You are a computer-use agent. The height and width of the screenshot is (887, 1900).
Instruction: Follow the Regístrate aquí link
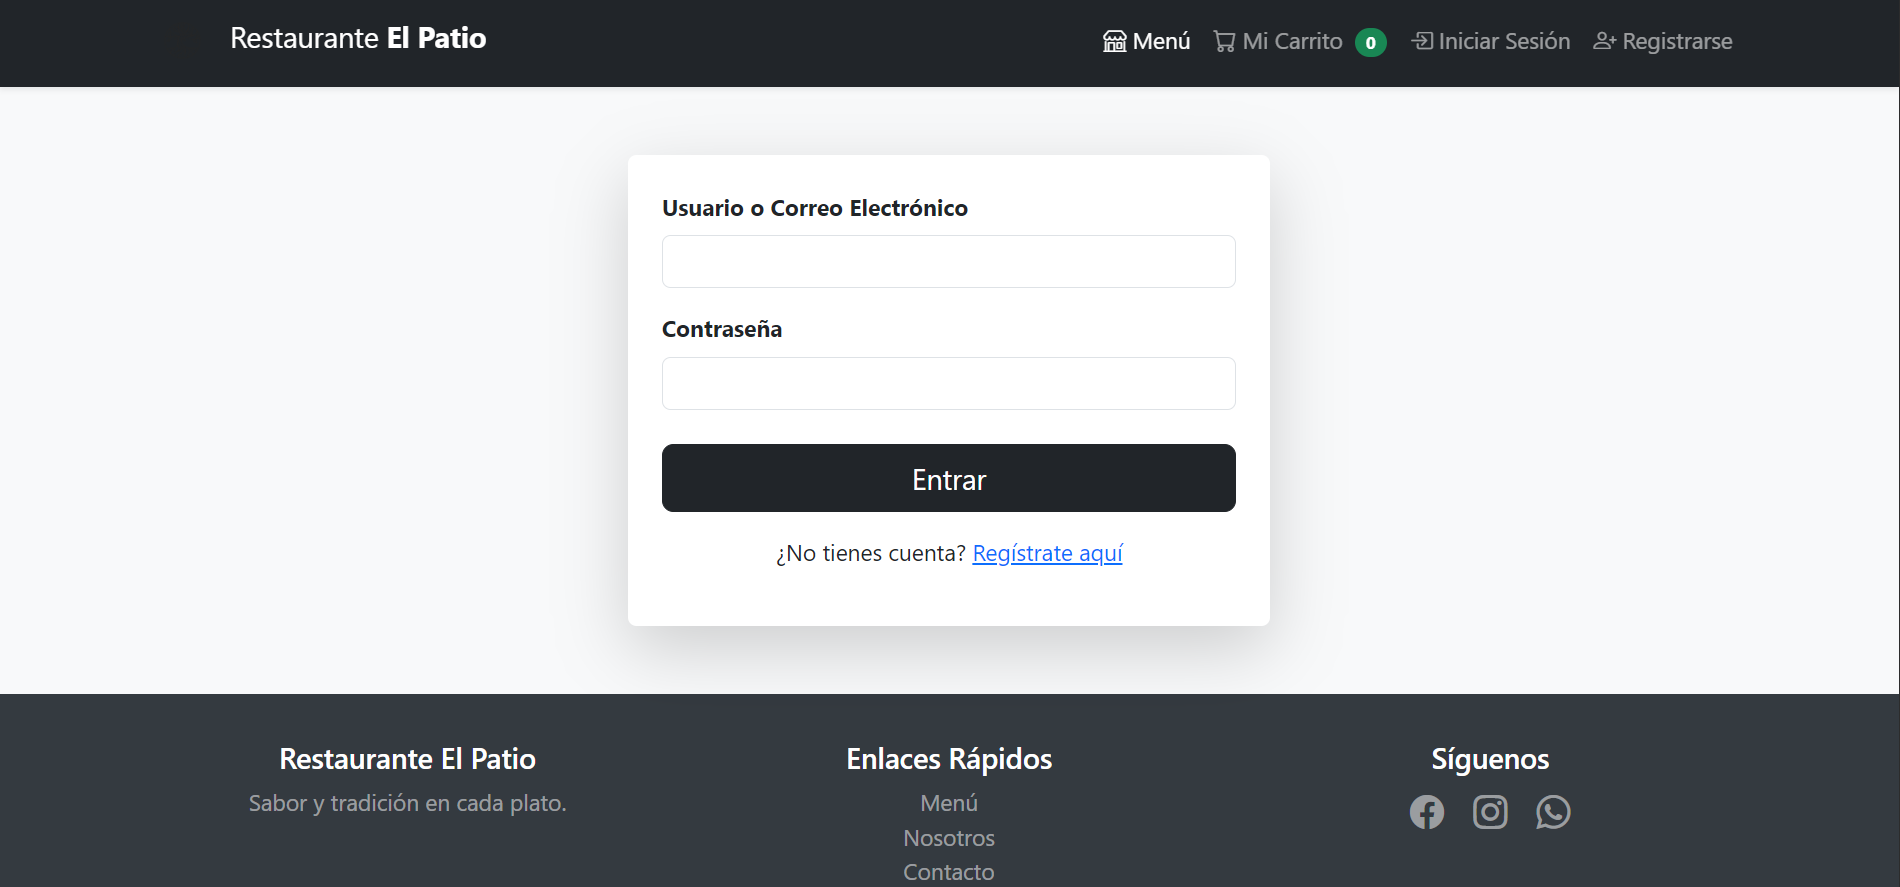tap(1047, 553)
